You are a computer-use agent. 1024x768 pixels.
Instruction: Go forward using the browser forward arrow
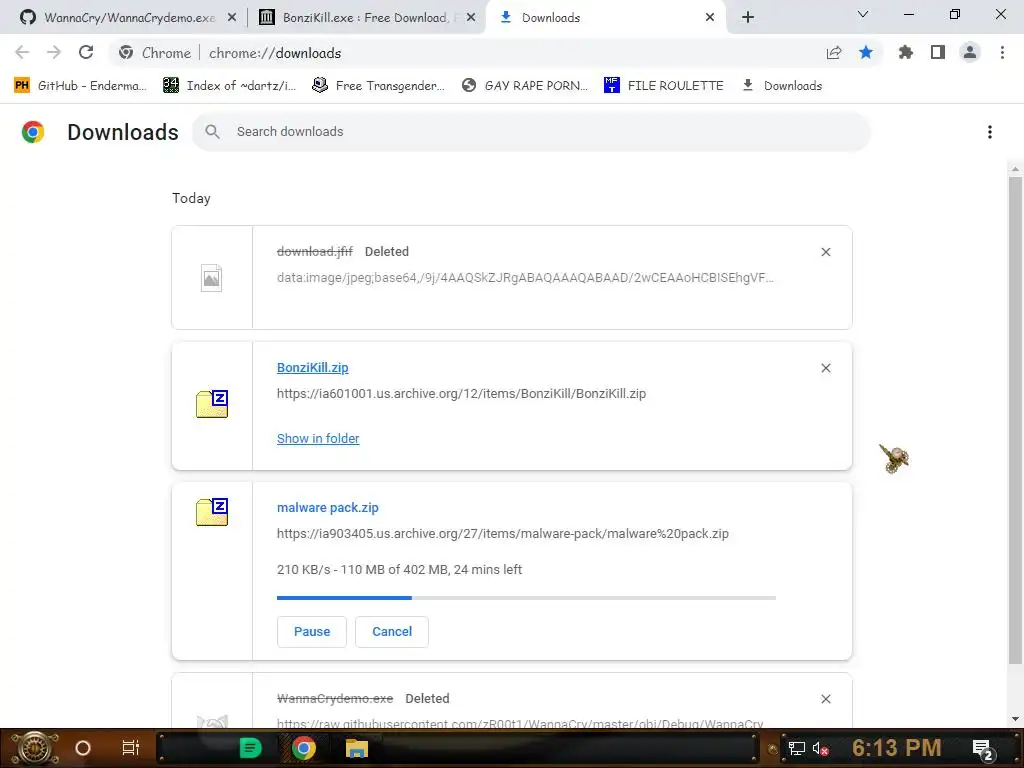click(54, 52)
